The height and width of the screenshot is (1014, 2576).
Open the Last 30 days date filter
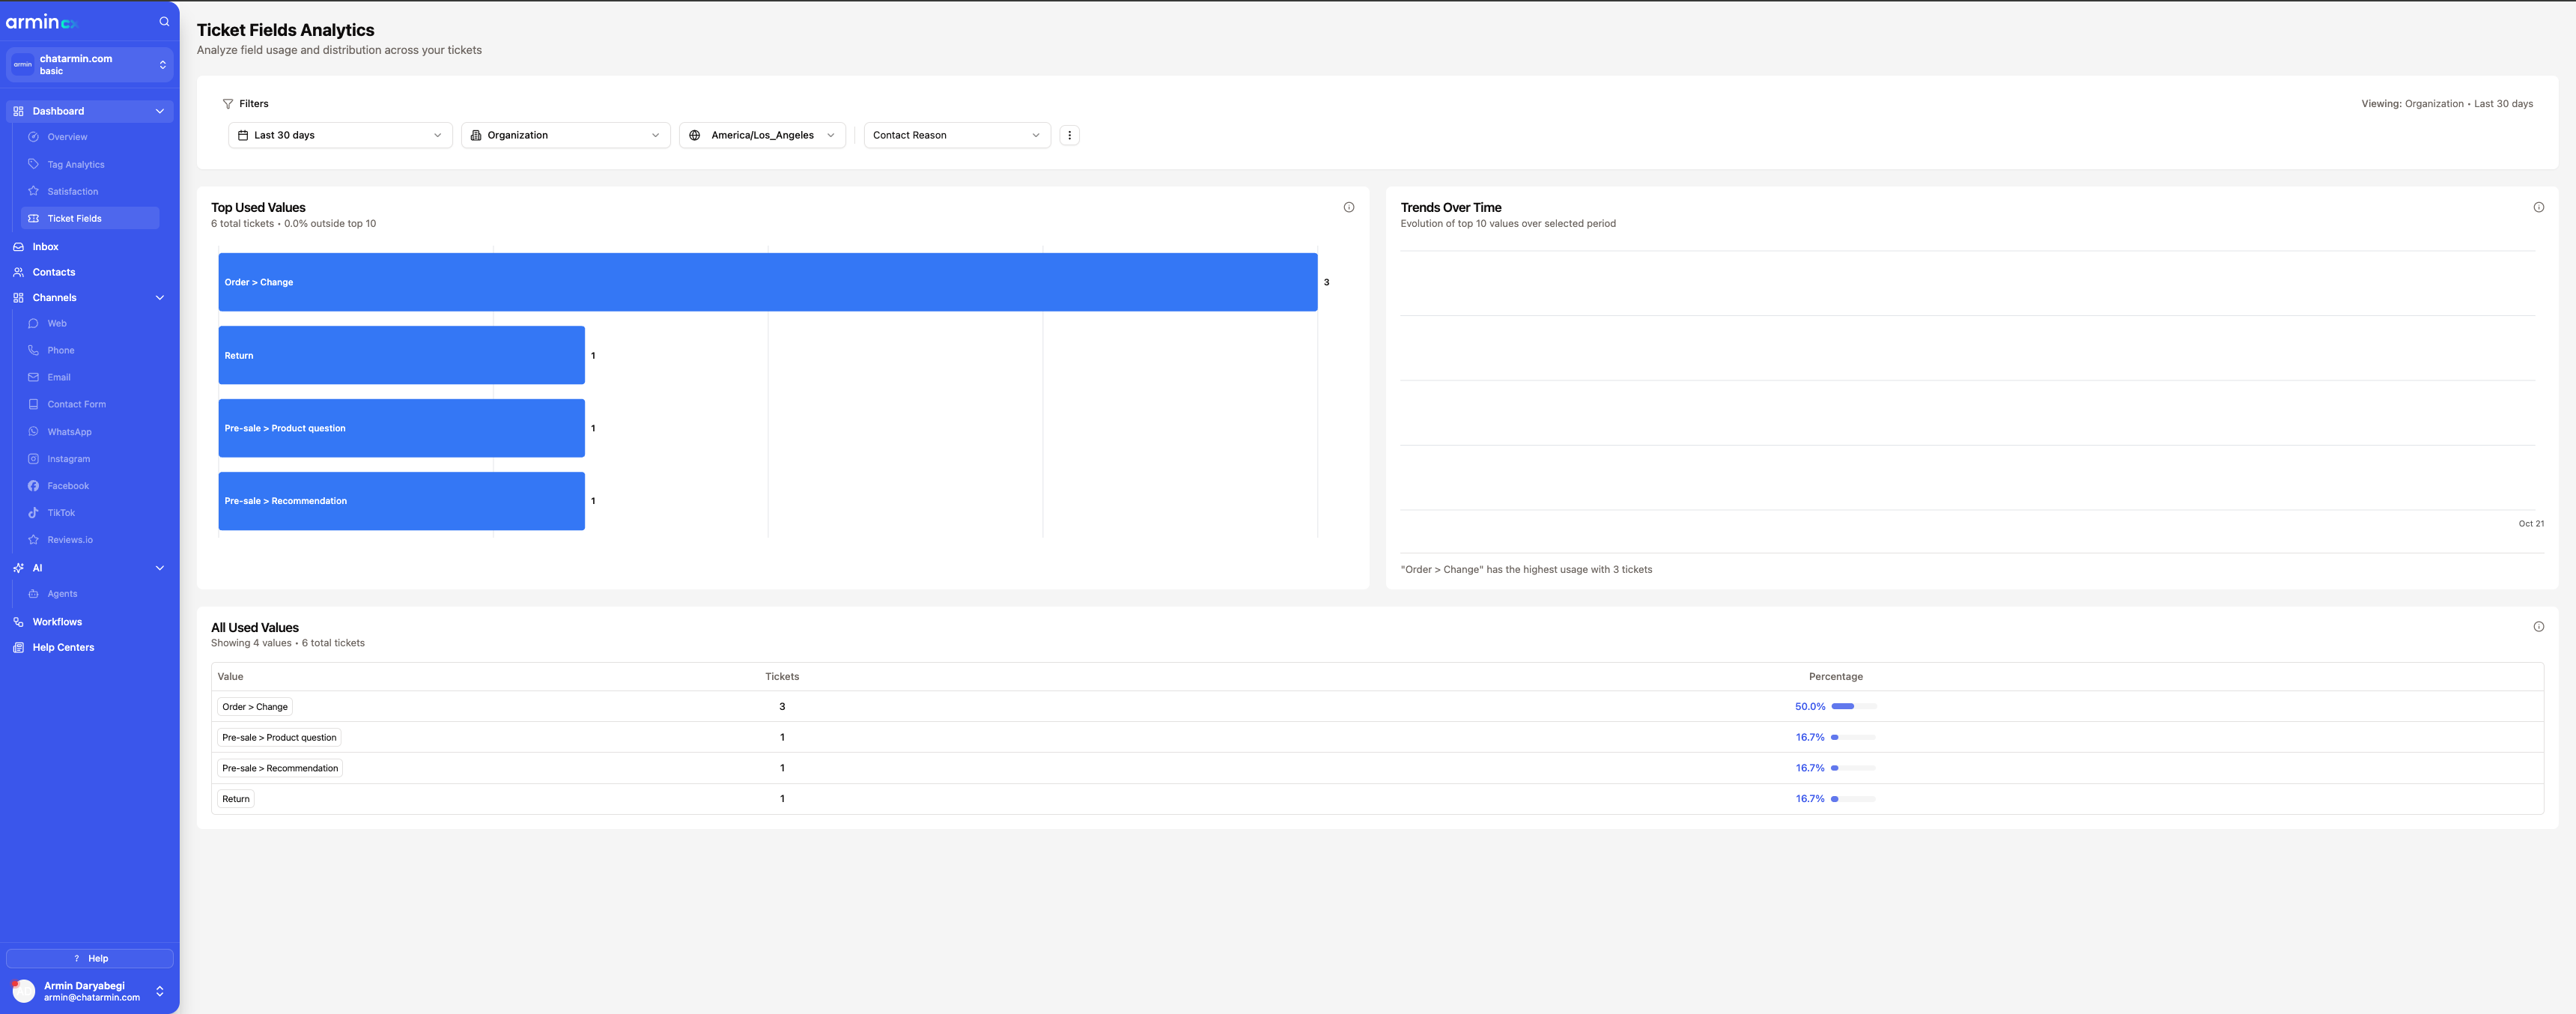click(x=339, y=134)
